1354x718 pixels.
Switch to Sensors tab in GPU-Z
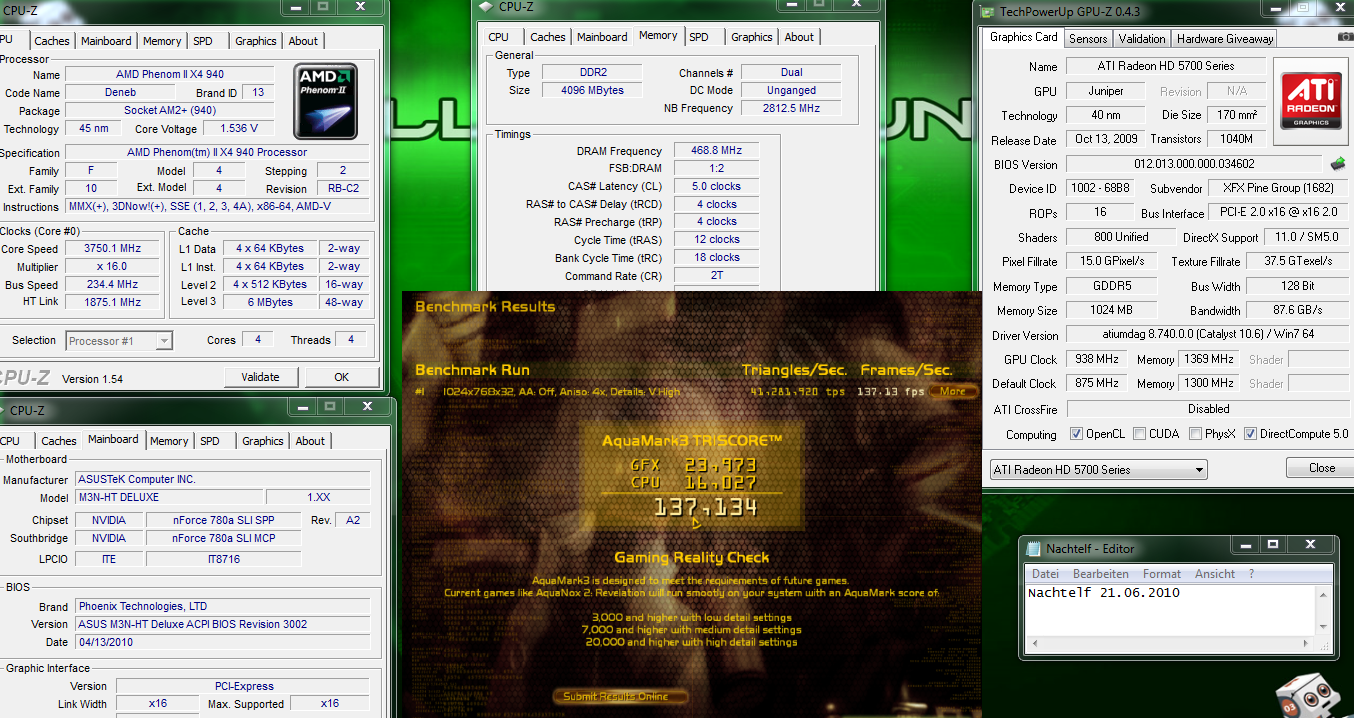tap(1088, 38)
